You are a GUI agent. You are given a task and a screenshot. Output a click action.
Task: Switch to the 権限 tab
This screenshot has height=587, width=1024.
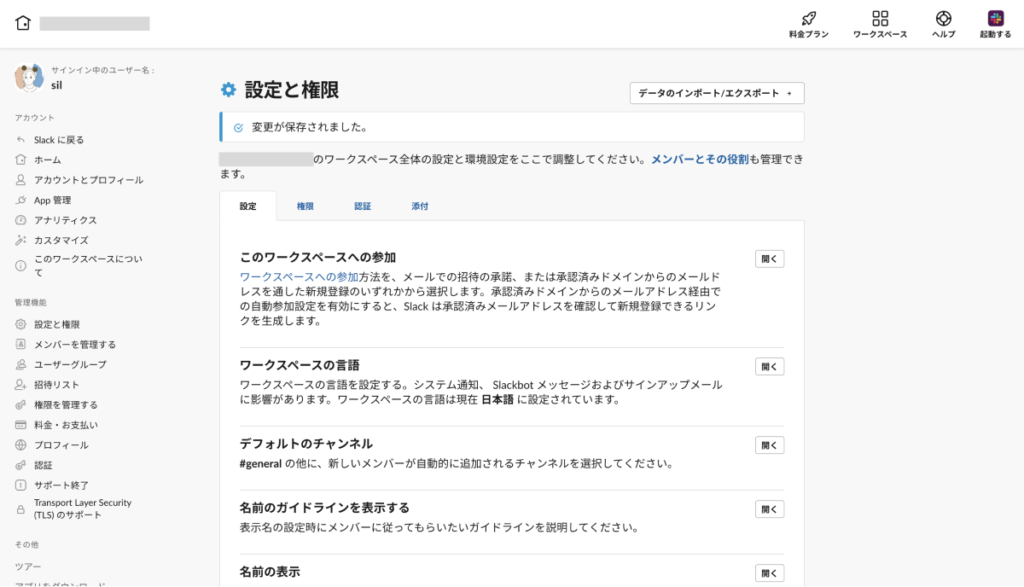(x=305, y=206)
